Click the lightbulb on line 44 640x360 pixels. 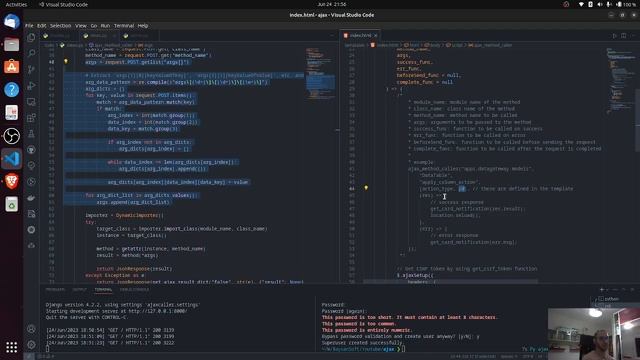pyautogui.click(x=366, y=188)
